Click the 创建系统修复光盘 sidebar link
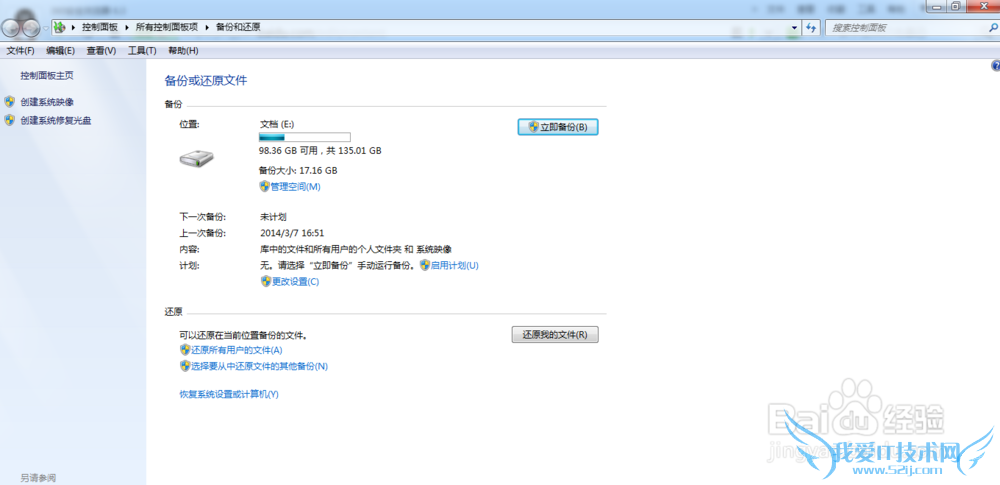 click(x=55, y=120)
